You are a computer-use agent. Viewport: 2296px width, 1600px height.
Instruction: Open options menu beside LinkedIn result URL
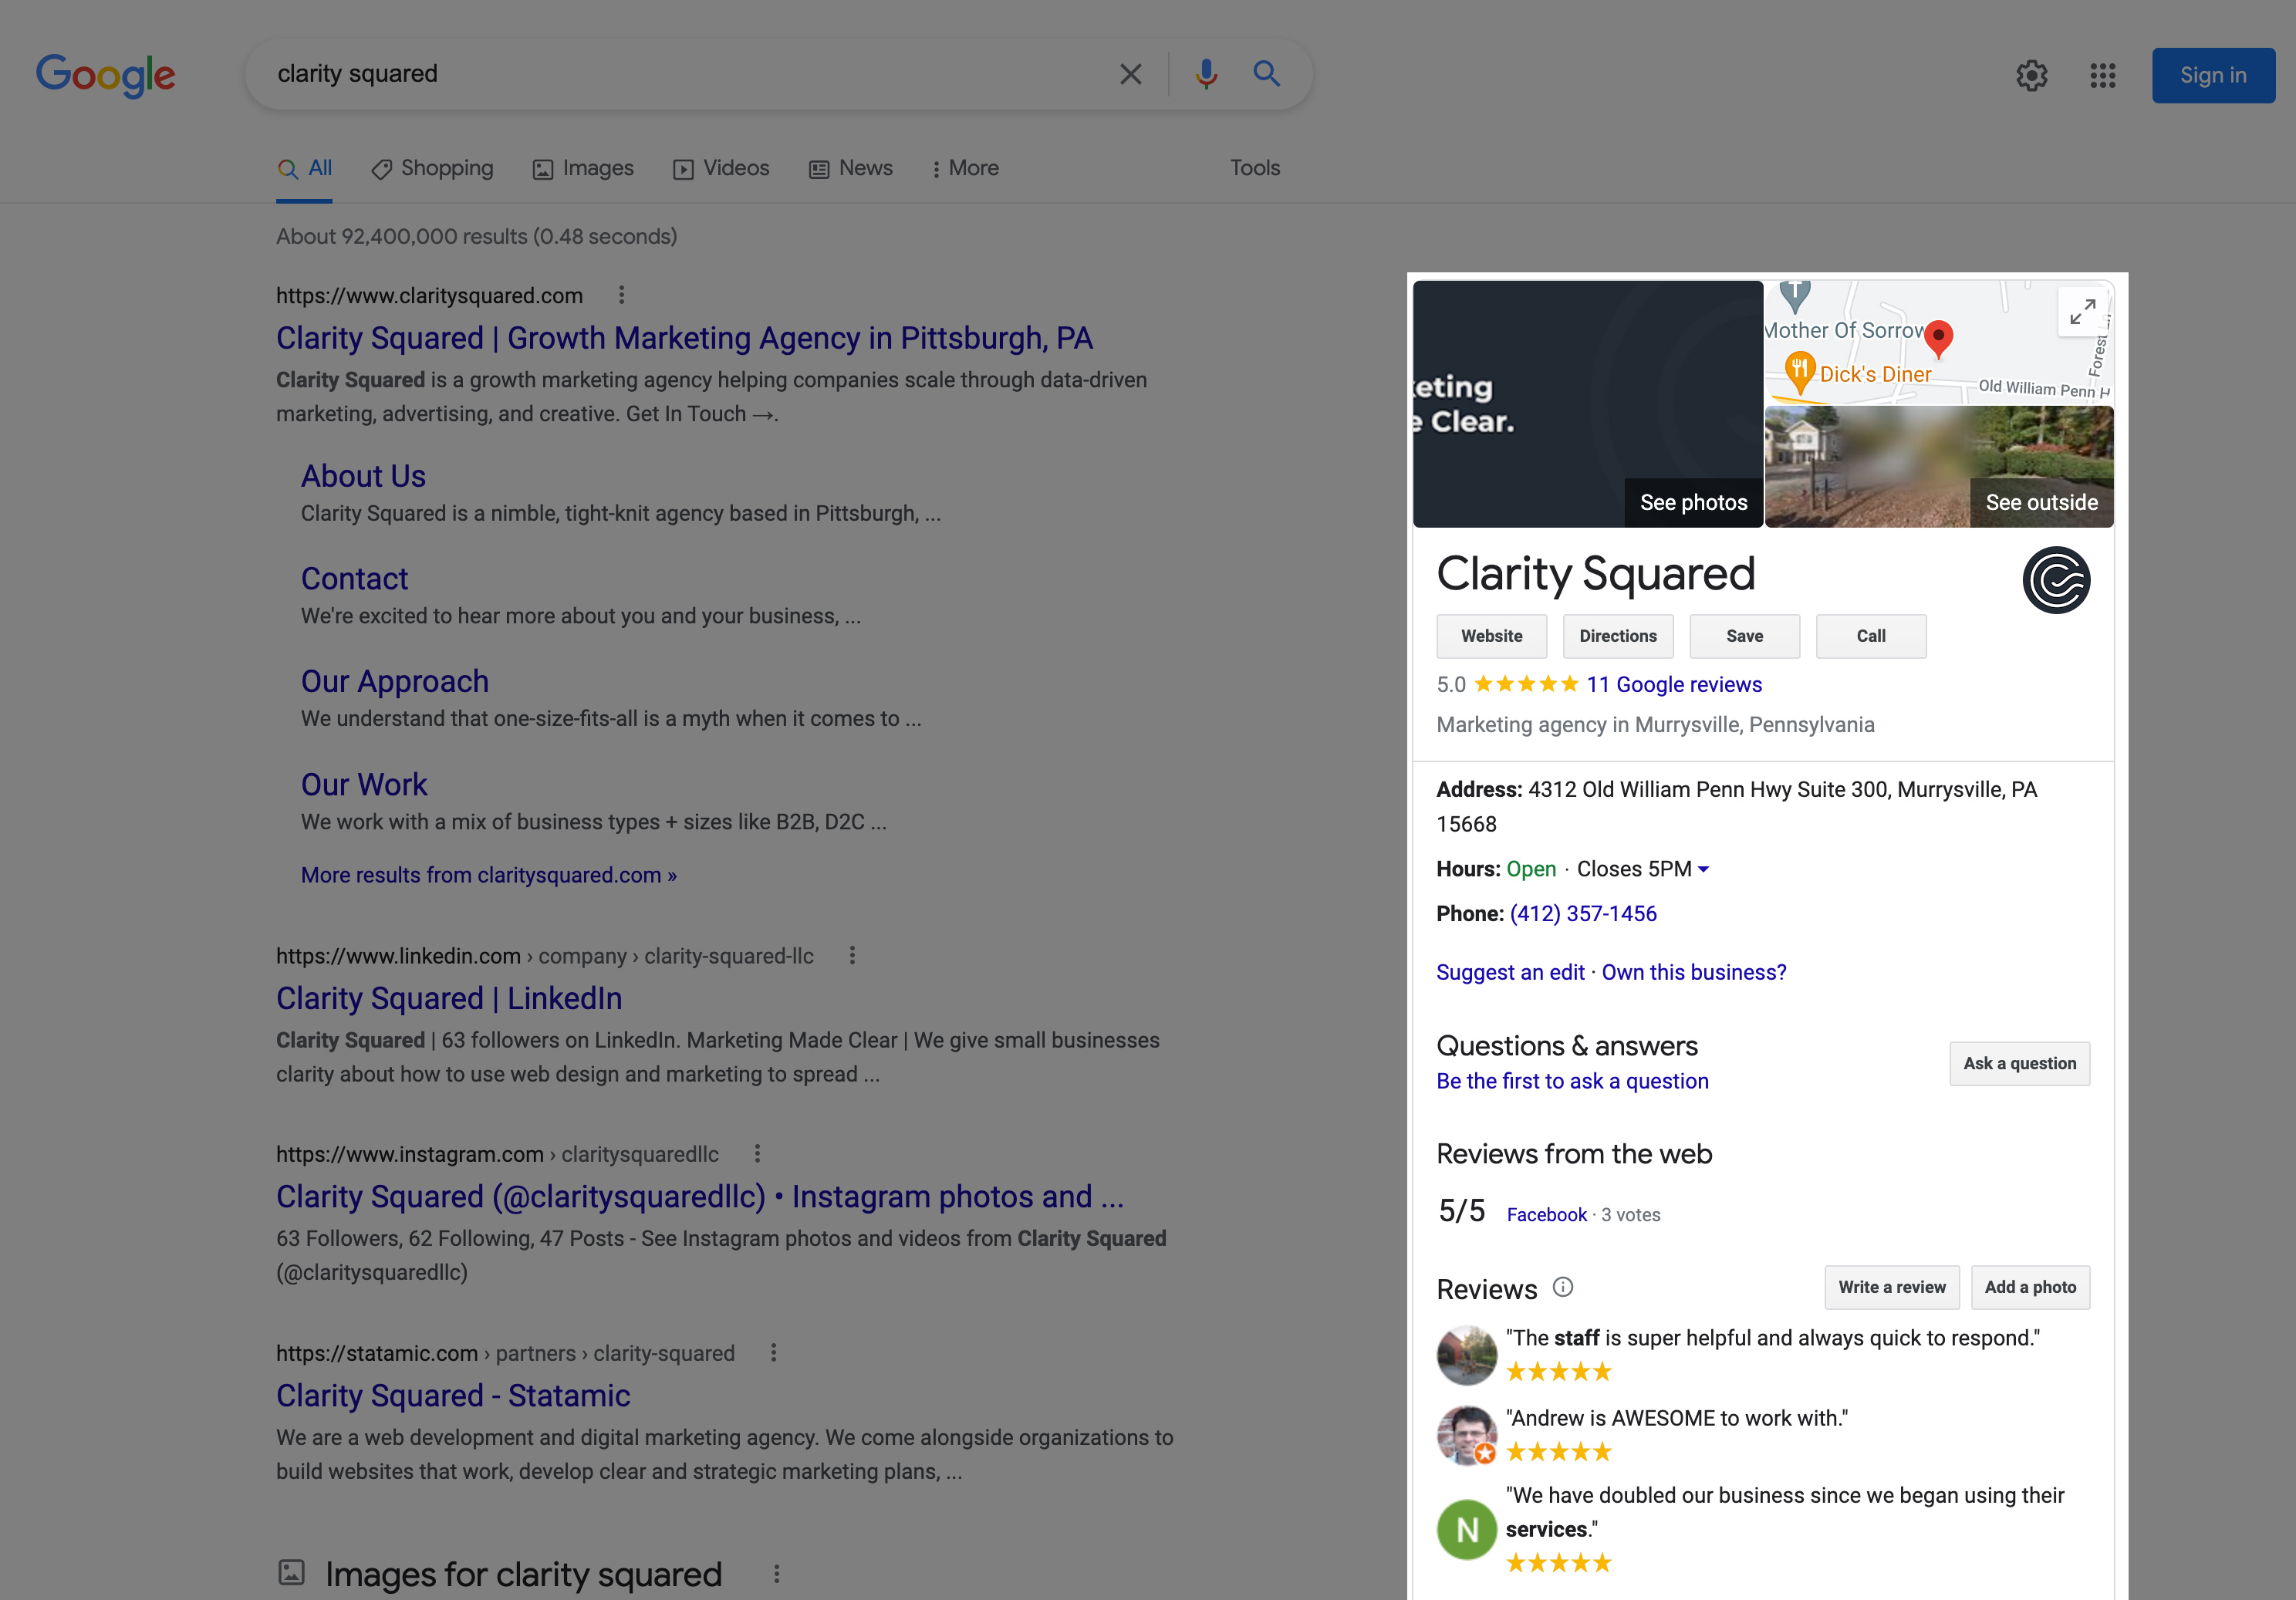[852, 955]
